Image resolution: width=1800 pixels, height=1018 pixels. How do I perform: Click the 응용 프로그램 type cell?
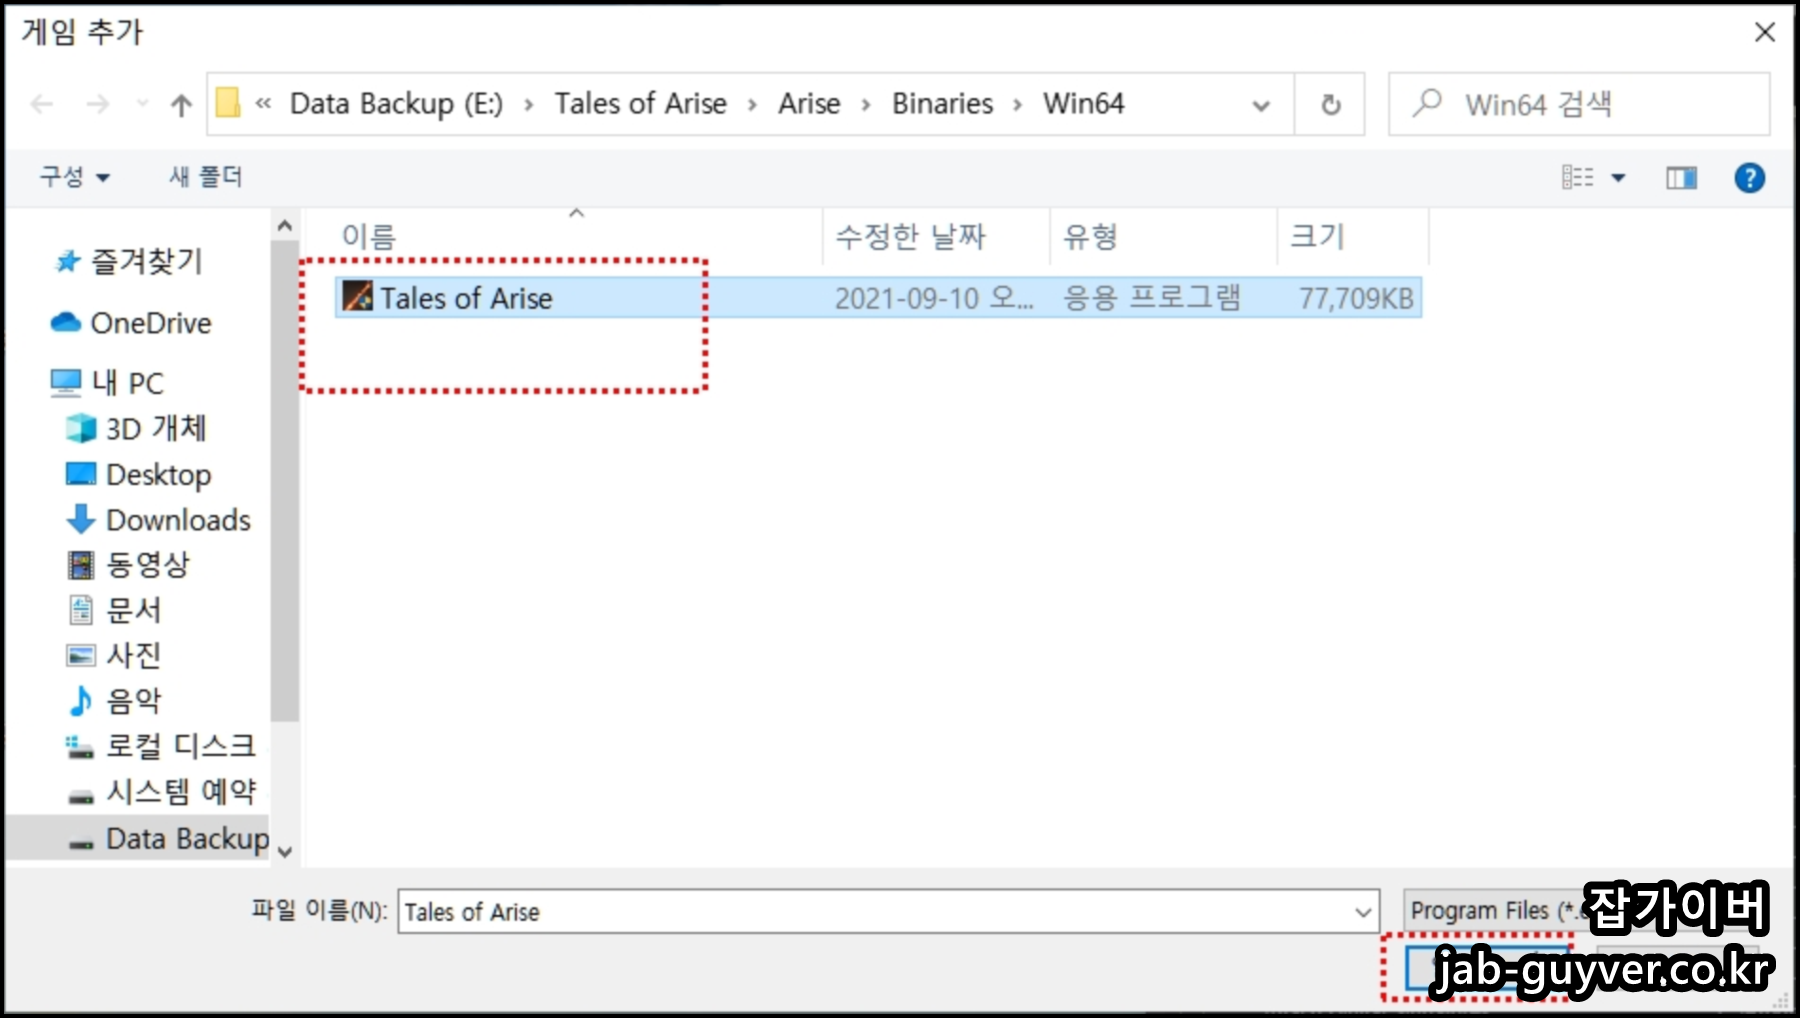(1151, 298)
